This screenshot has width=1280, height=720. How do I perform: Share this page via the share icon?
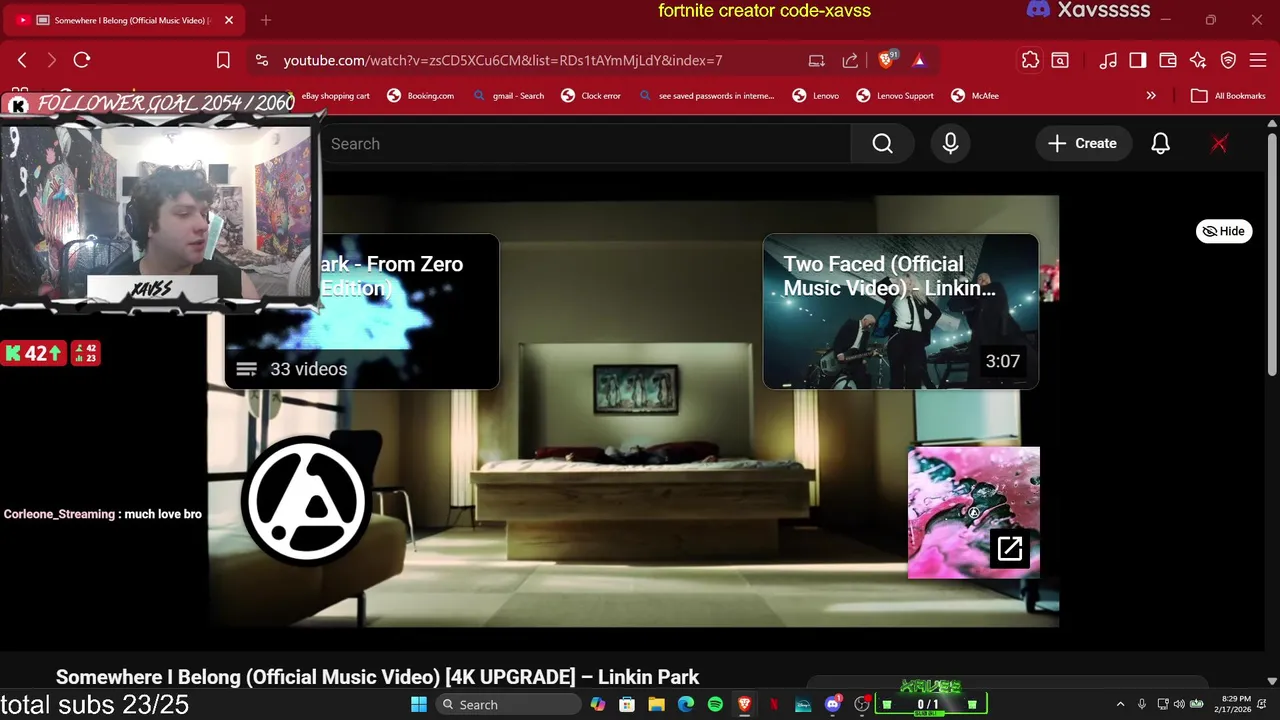point(850,60)
